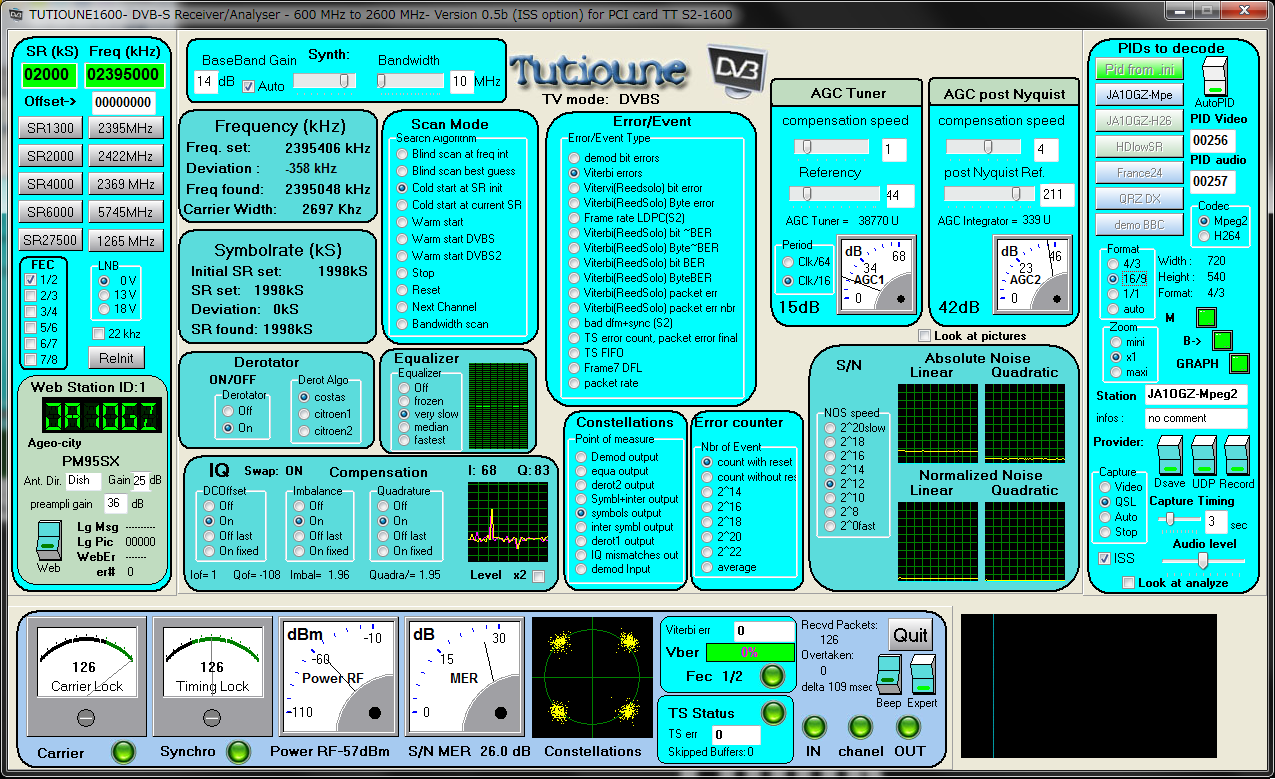The height and width of the screenshot is (779, 1275).
Task: Adjust the Synth slider
Action: tap(323, 80)
